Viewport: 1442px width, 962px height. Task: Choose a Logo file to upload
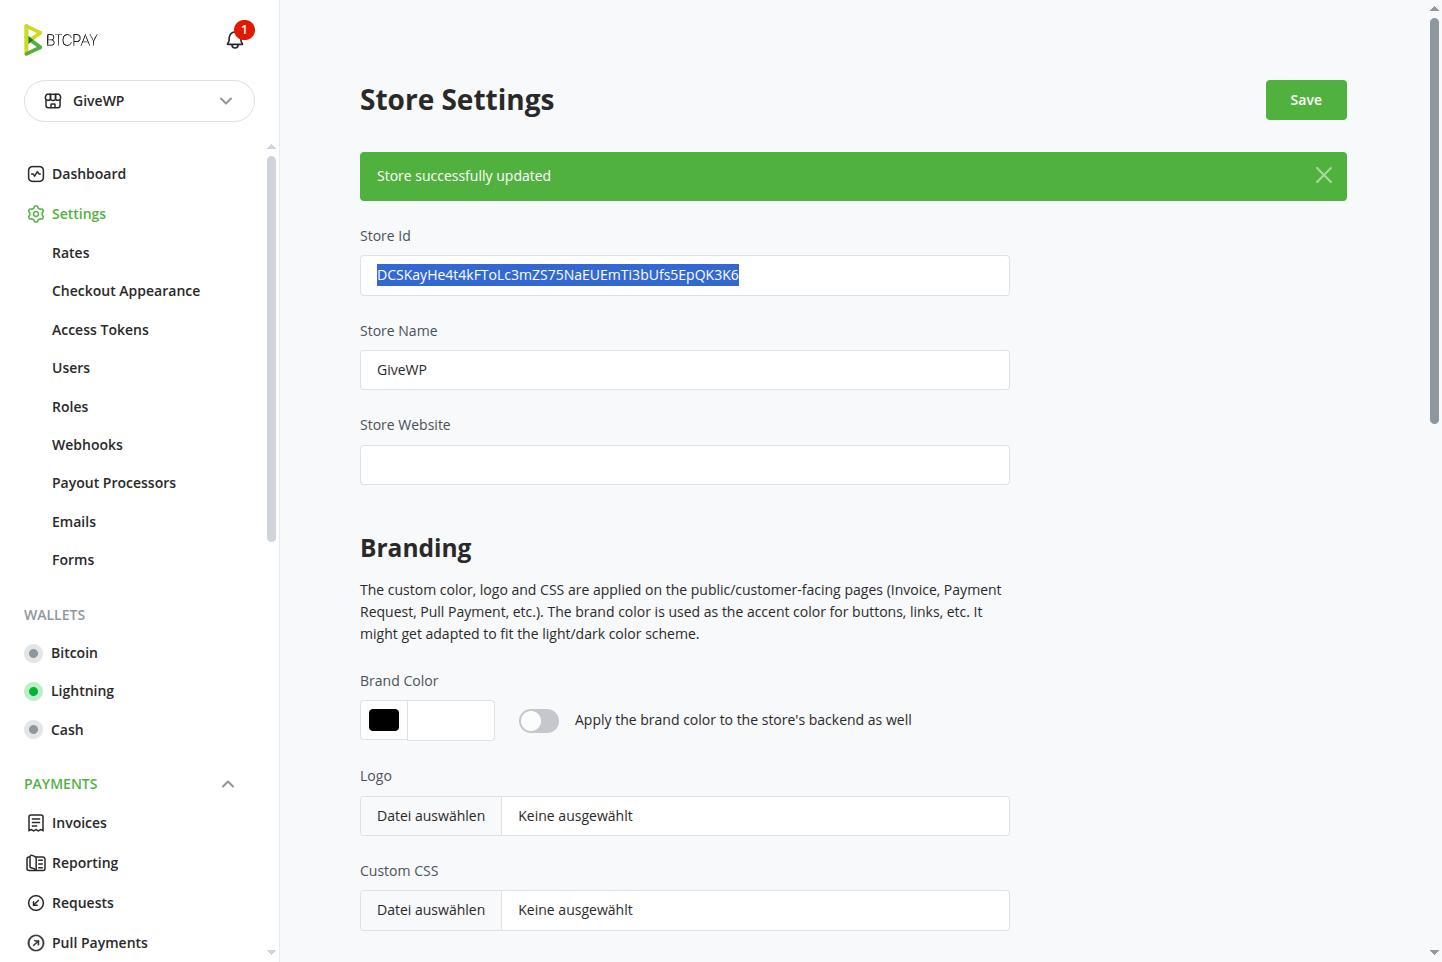pyautogui.click(x=431, y=816)
